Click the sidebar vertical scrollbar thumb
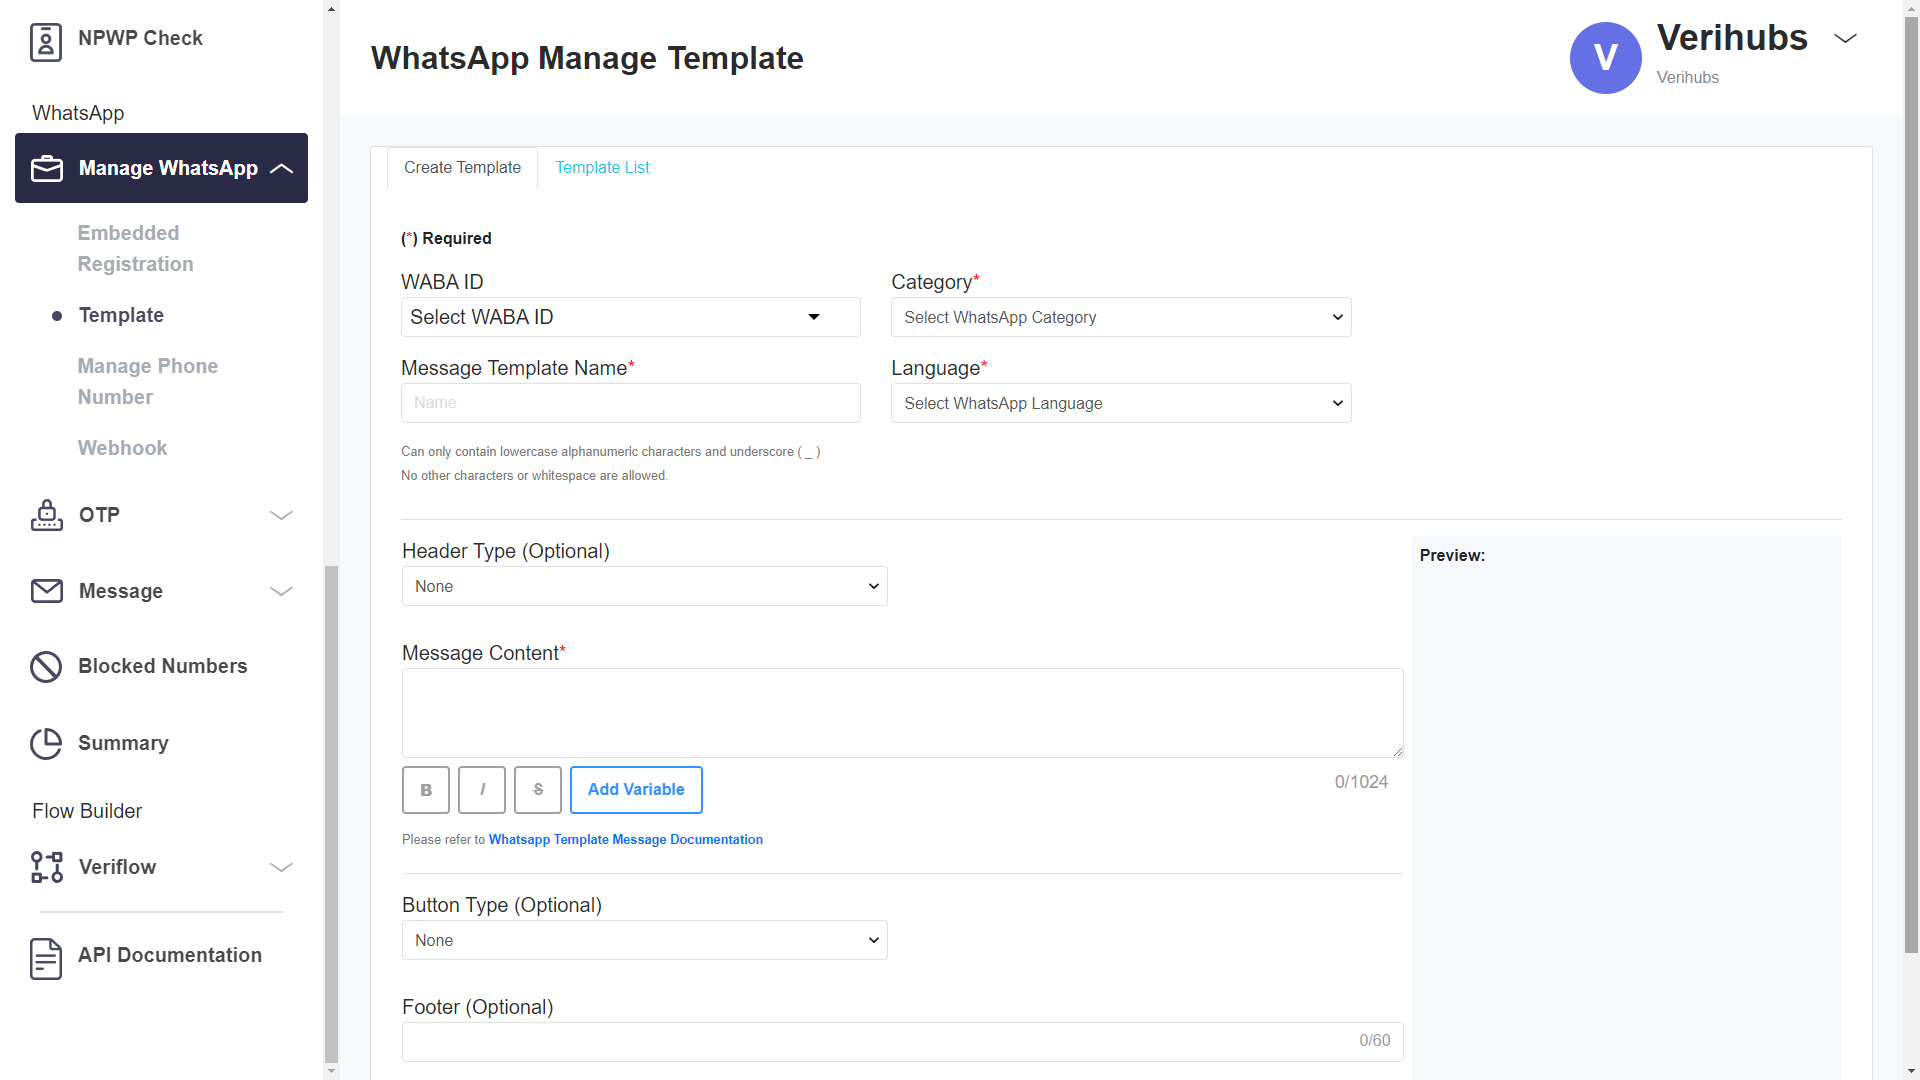This screenshot has width=1920, height=1080. (332, 812)
